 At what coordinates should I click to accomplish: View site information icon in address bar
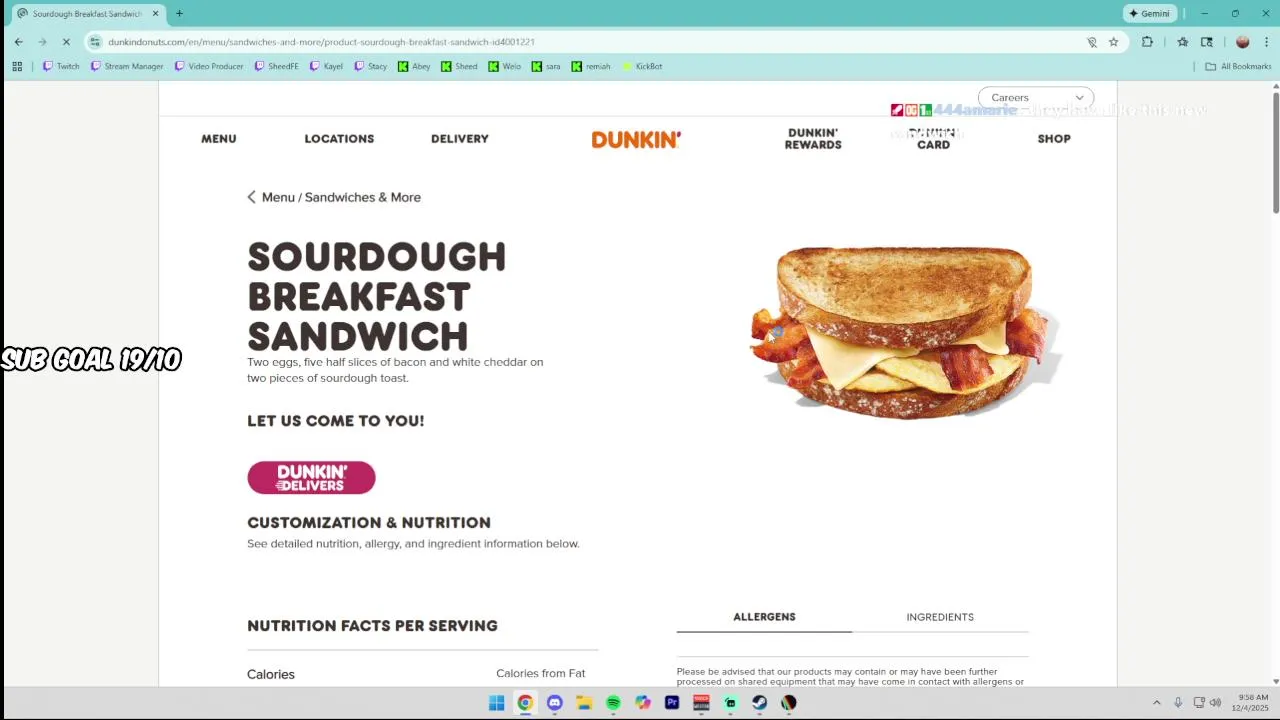tap(95, 42)
